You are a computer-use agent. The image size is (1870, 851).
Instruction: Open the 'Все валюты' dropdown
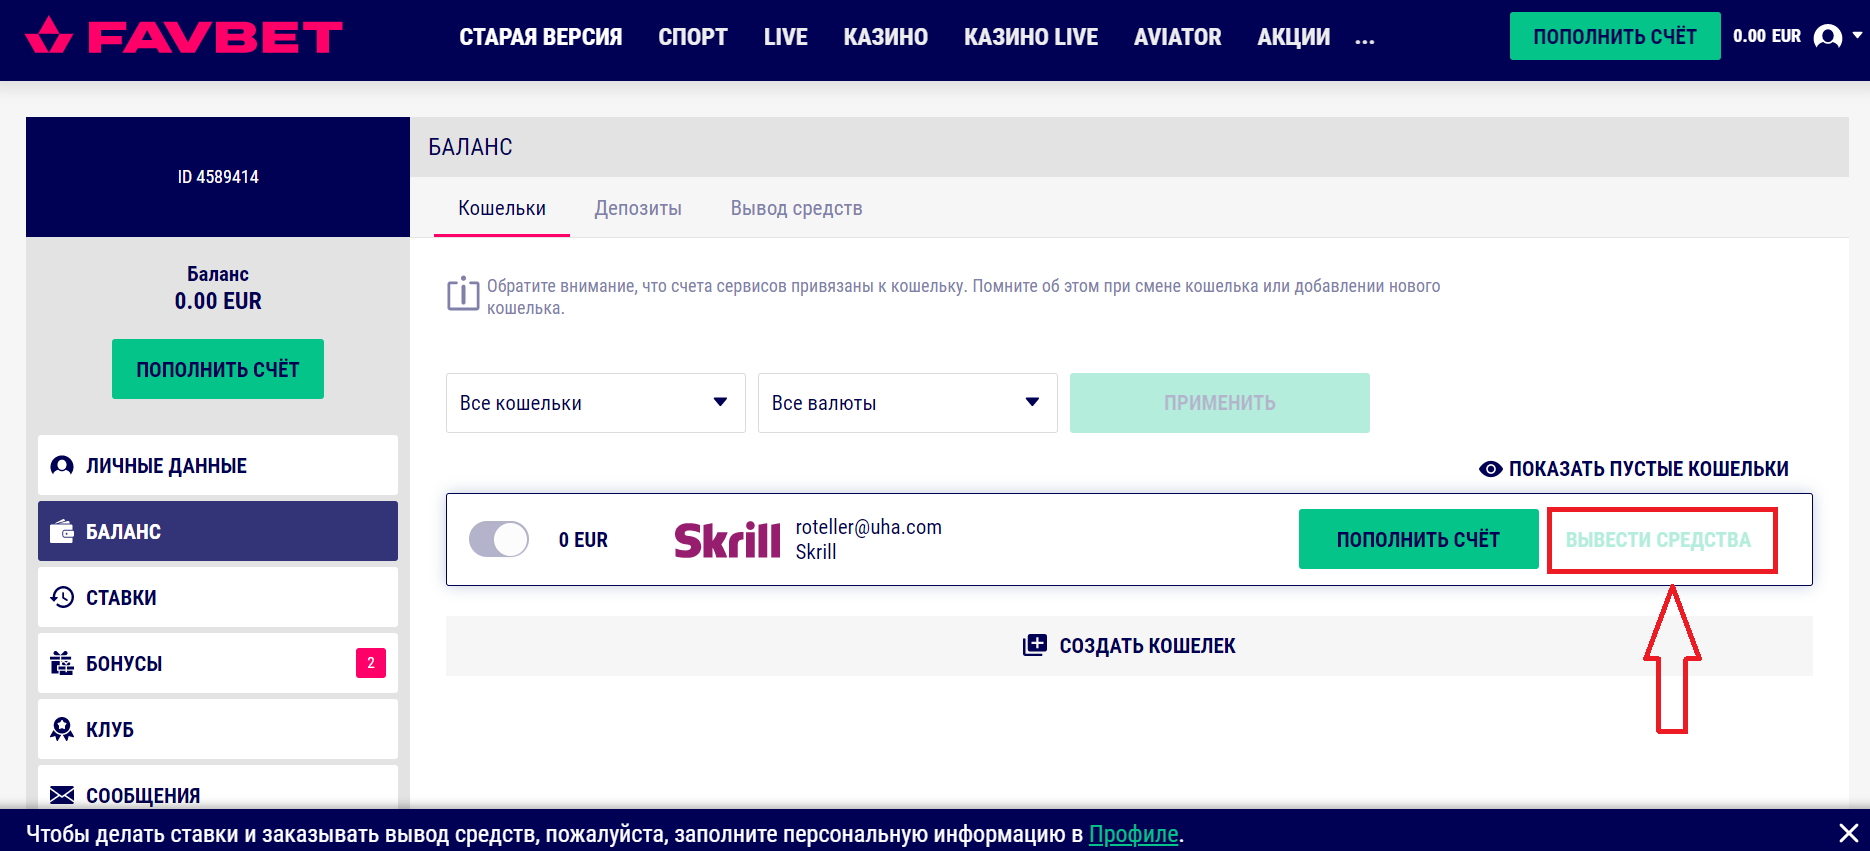click(x=908, y=403)
